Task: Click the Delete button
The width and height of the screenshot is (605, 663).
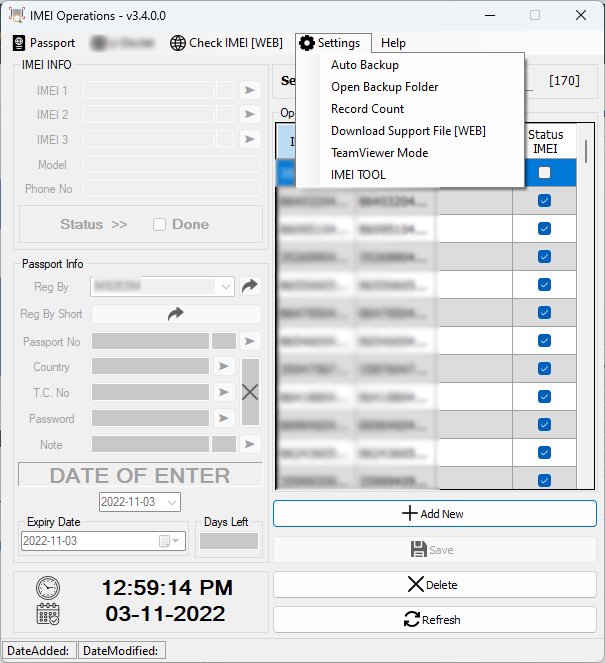Action: tap(435, 585)
